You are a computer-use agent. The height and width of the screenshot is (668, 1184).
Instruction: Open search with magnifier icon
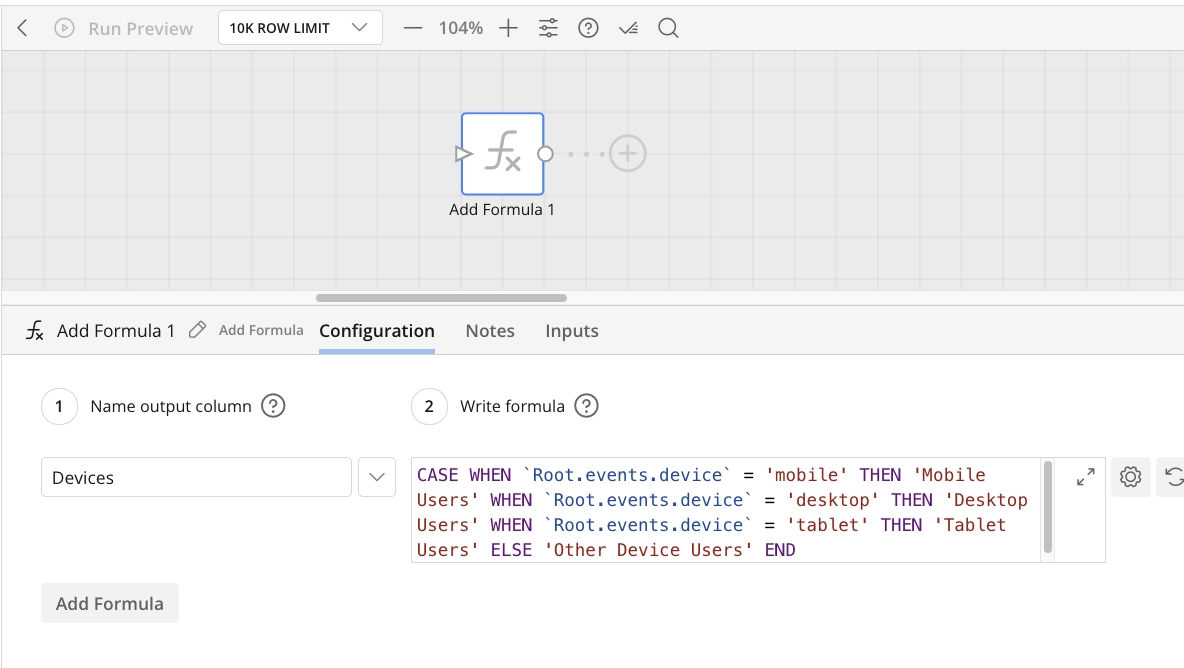click(x=668, y=29)
